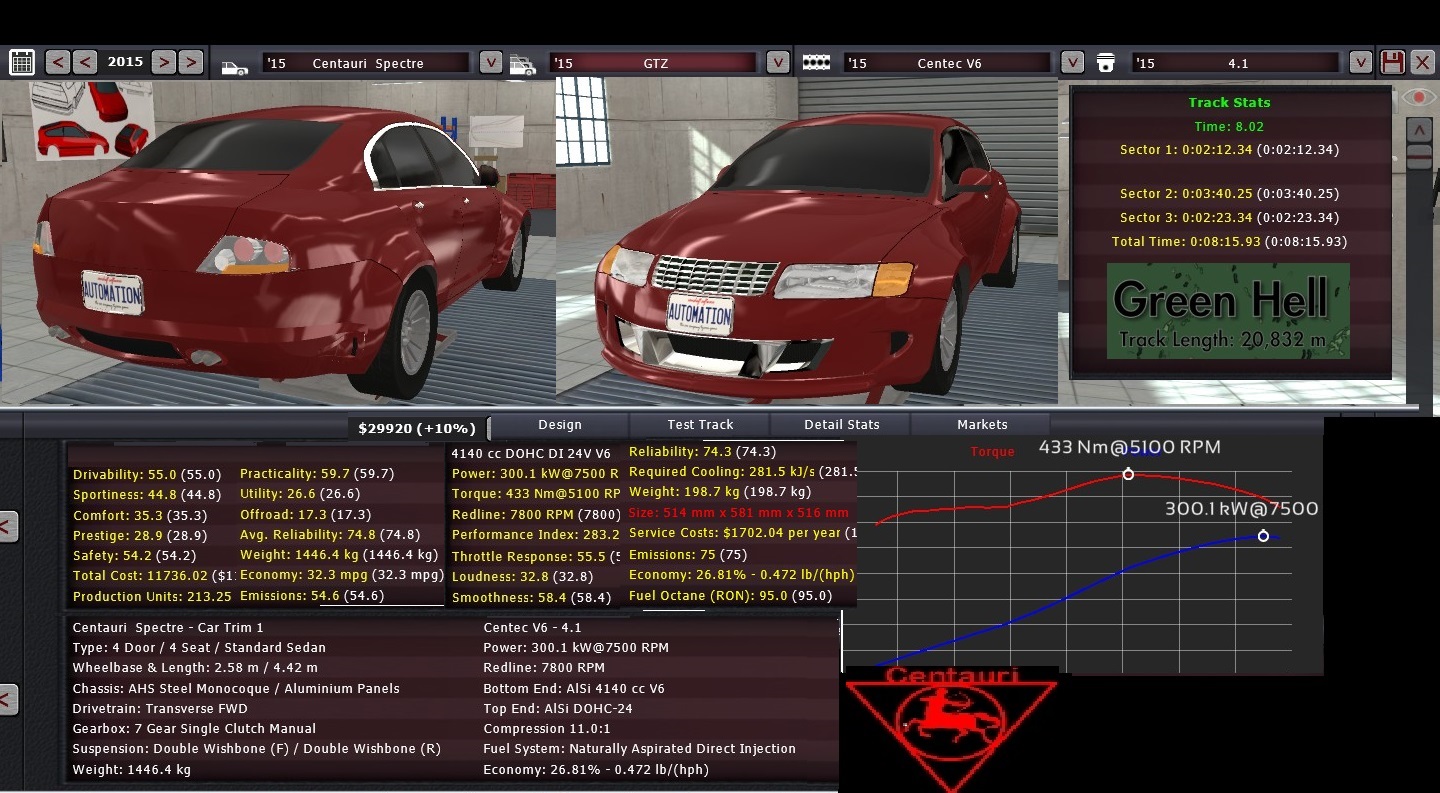Click the scroll-up arrow below the eye icon
1440x793 pixels.
1419,130
